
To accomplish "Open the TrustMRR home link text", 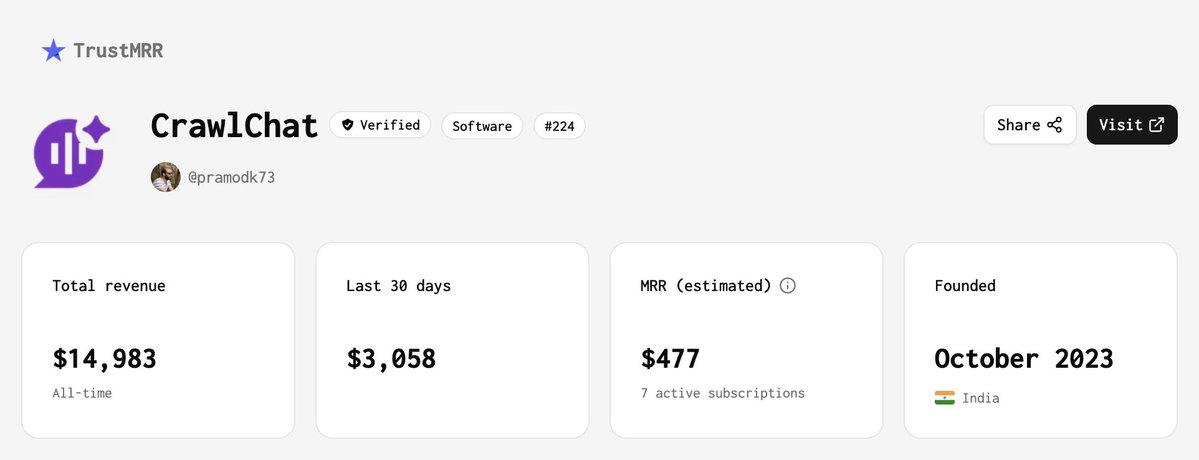I will (118, 51).
